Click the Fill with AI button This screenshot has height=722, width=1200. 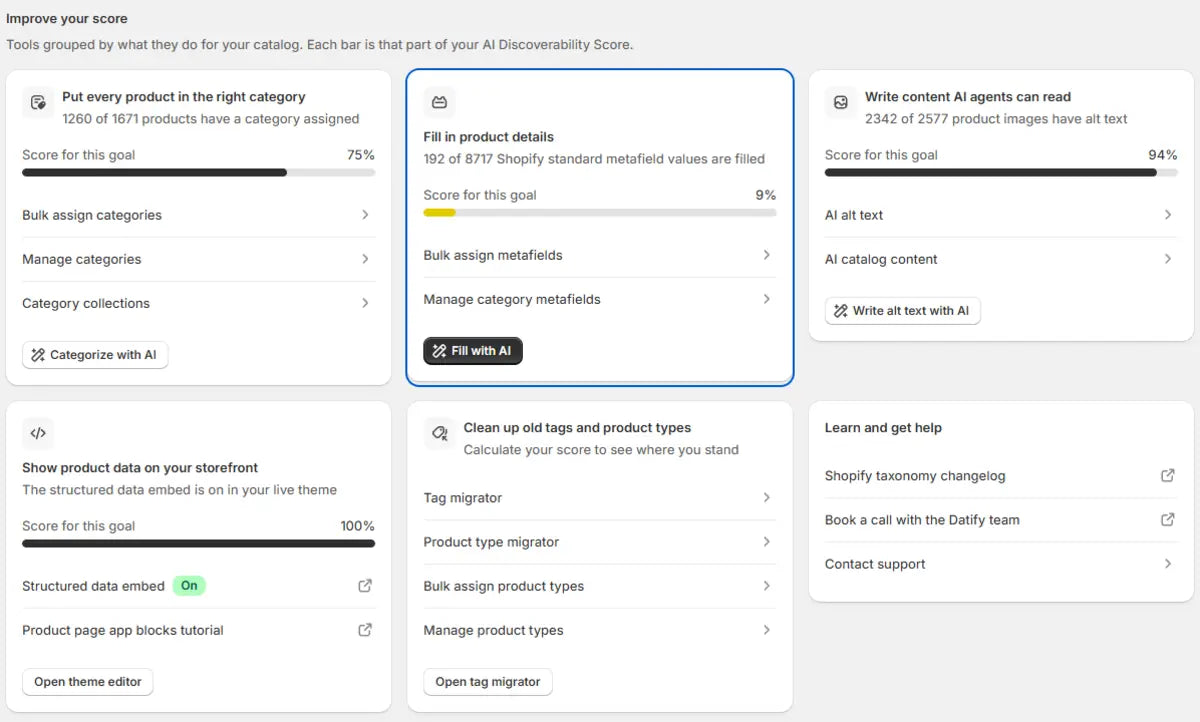[x=473, y=351]
